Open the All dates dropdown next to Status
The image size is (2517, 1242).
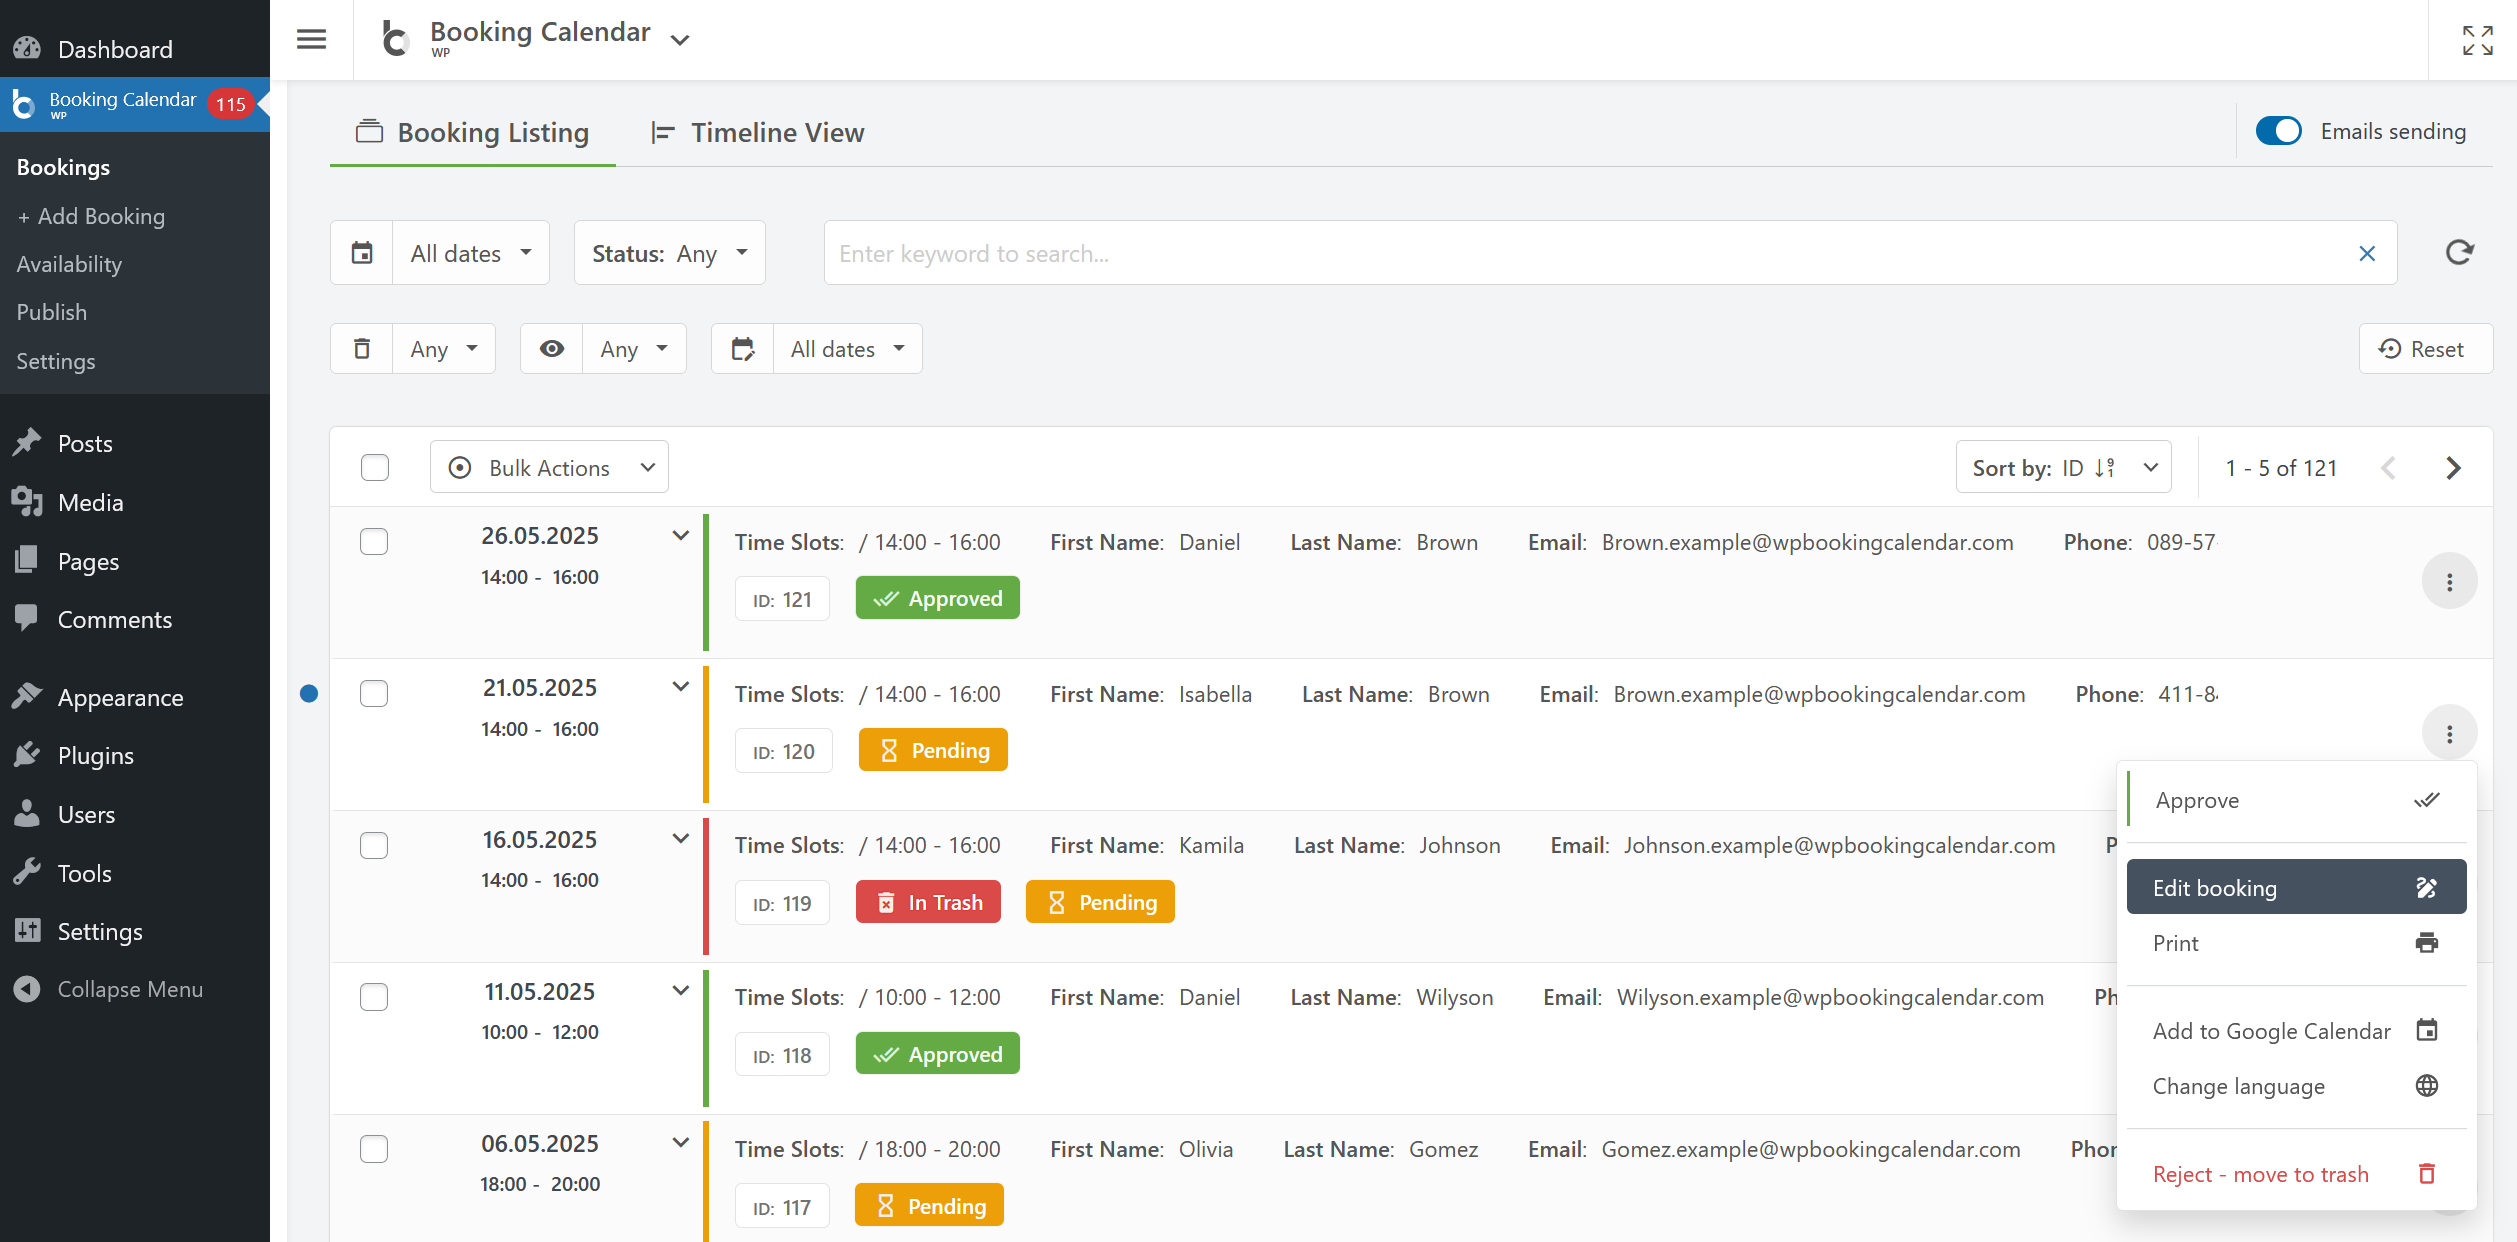(471, 253)
